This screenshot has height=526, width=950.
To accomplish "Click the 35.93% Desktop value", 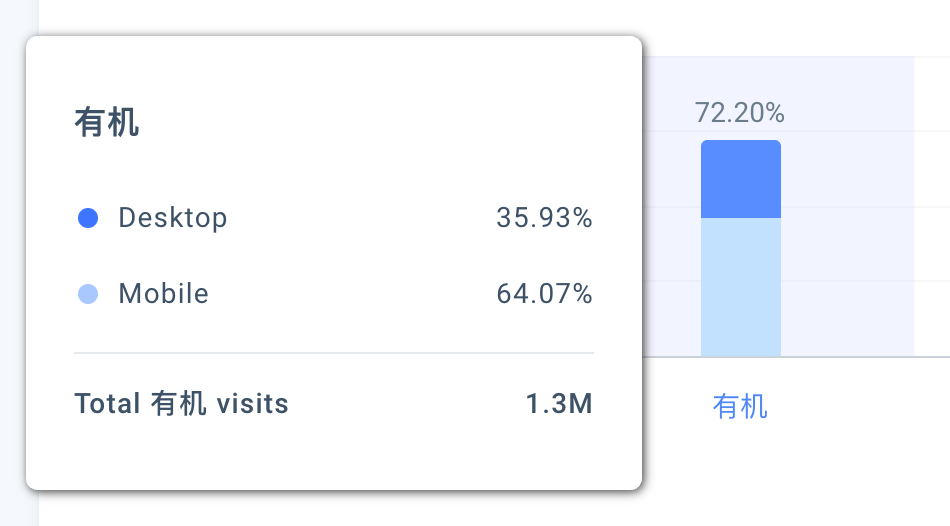I will point(544,218).
